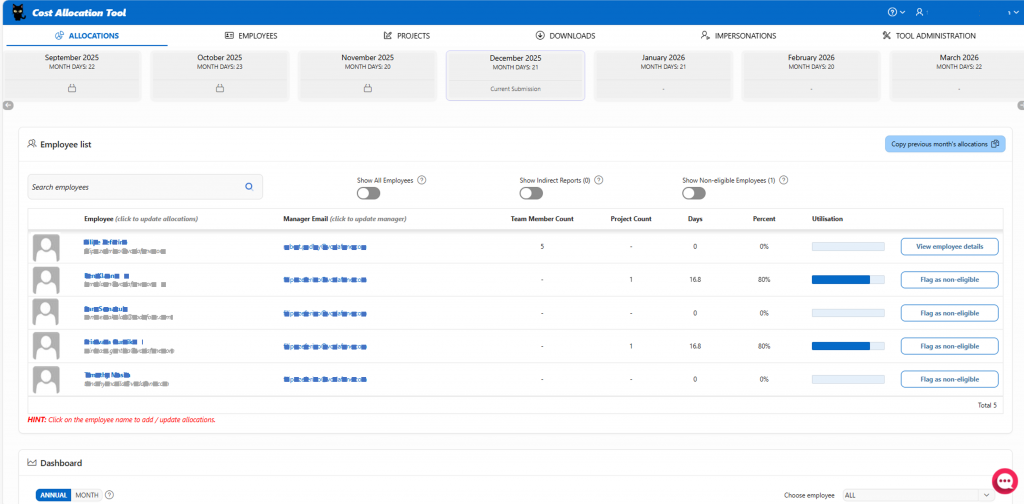1024x504 pixels.
Task: Open the Downloads tab
Action: pos(565,35)
